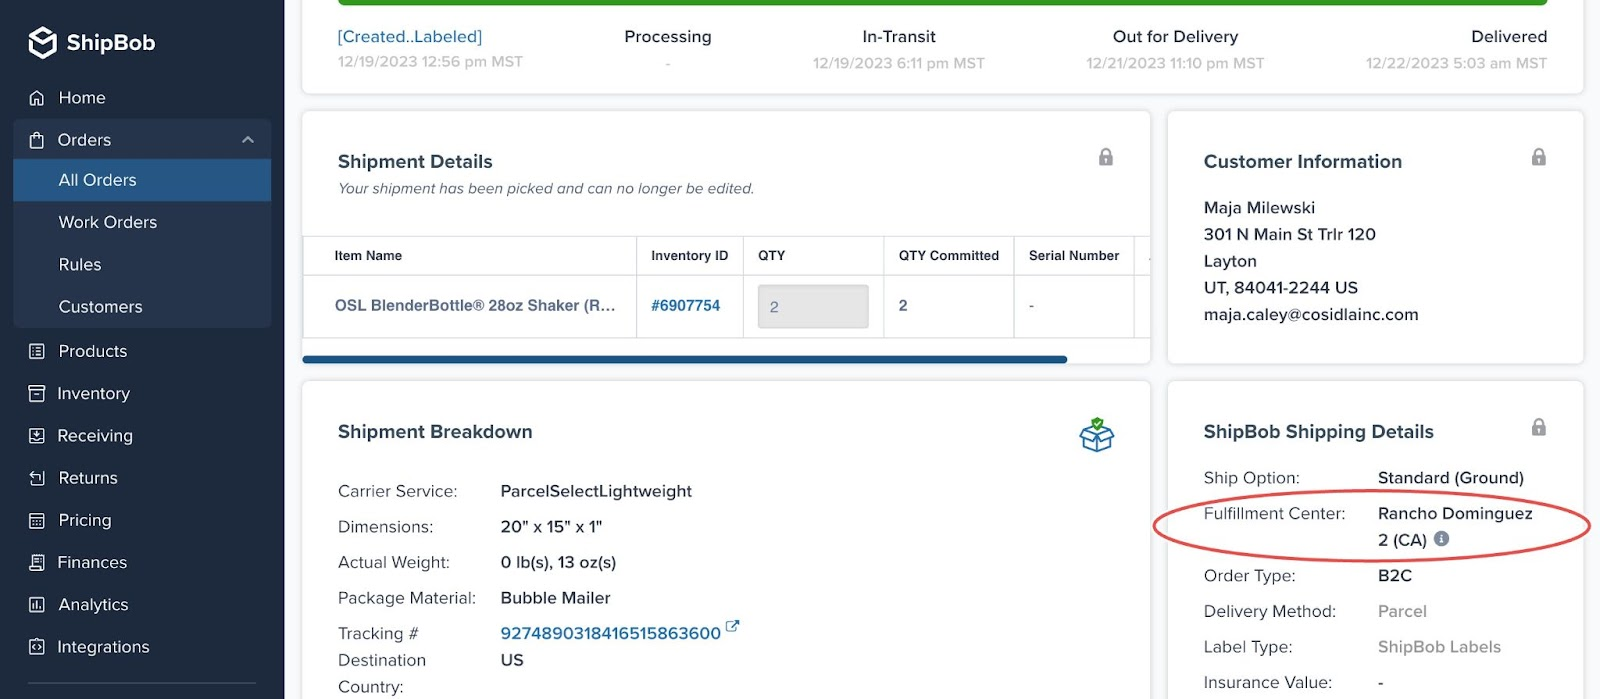Viewport: 1600px width, 699px height.
Task: Open tracking number 9274890318416515863600
Action: [x=610, y=633]
